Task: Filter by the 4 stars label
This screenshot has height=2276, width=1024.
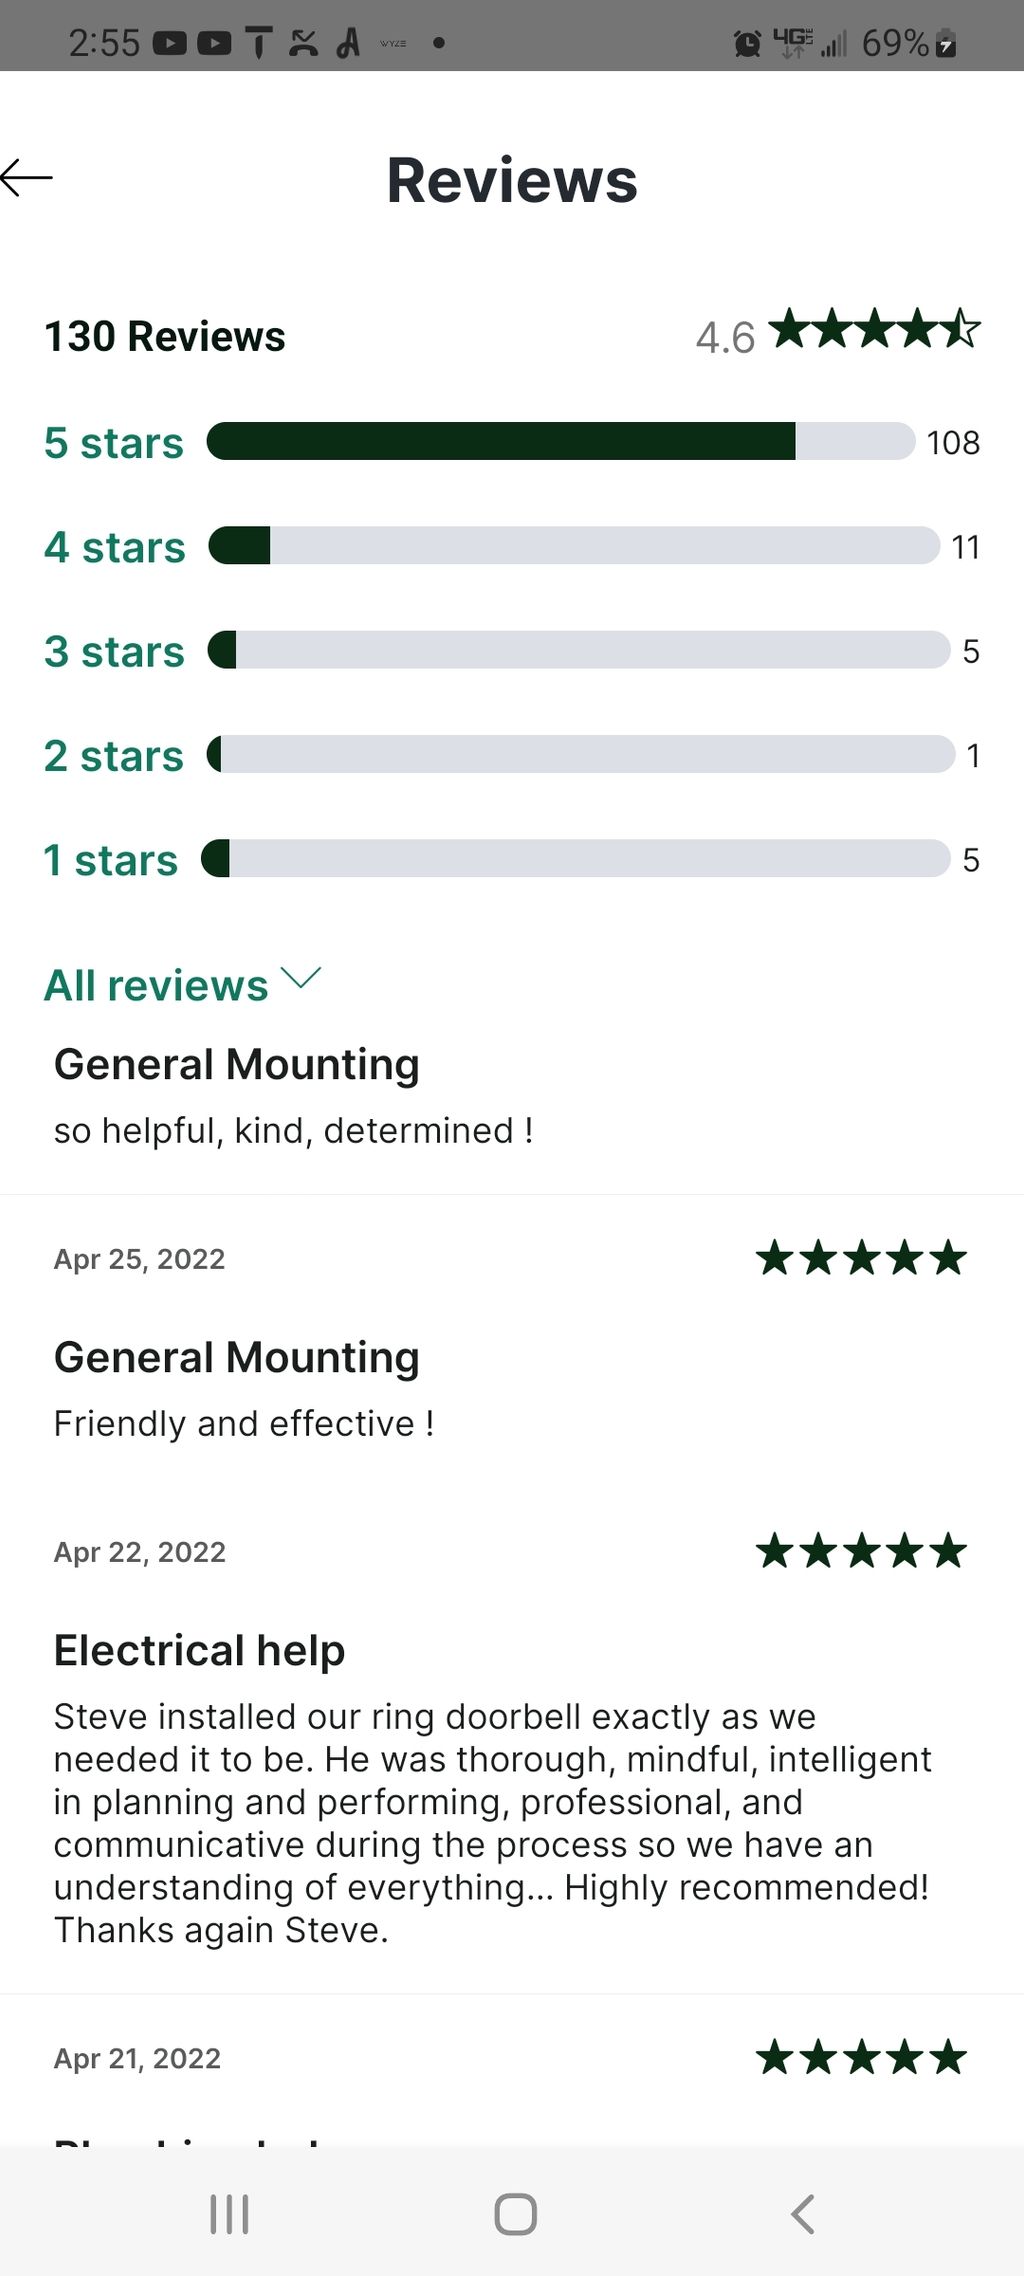Action: pos(115,547)
